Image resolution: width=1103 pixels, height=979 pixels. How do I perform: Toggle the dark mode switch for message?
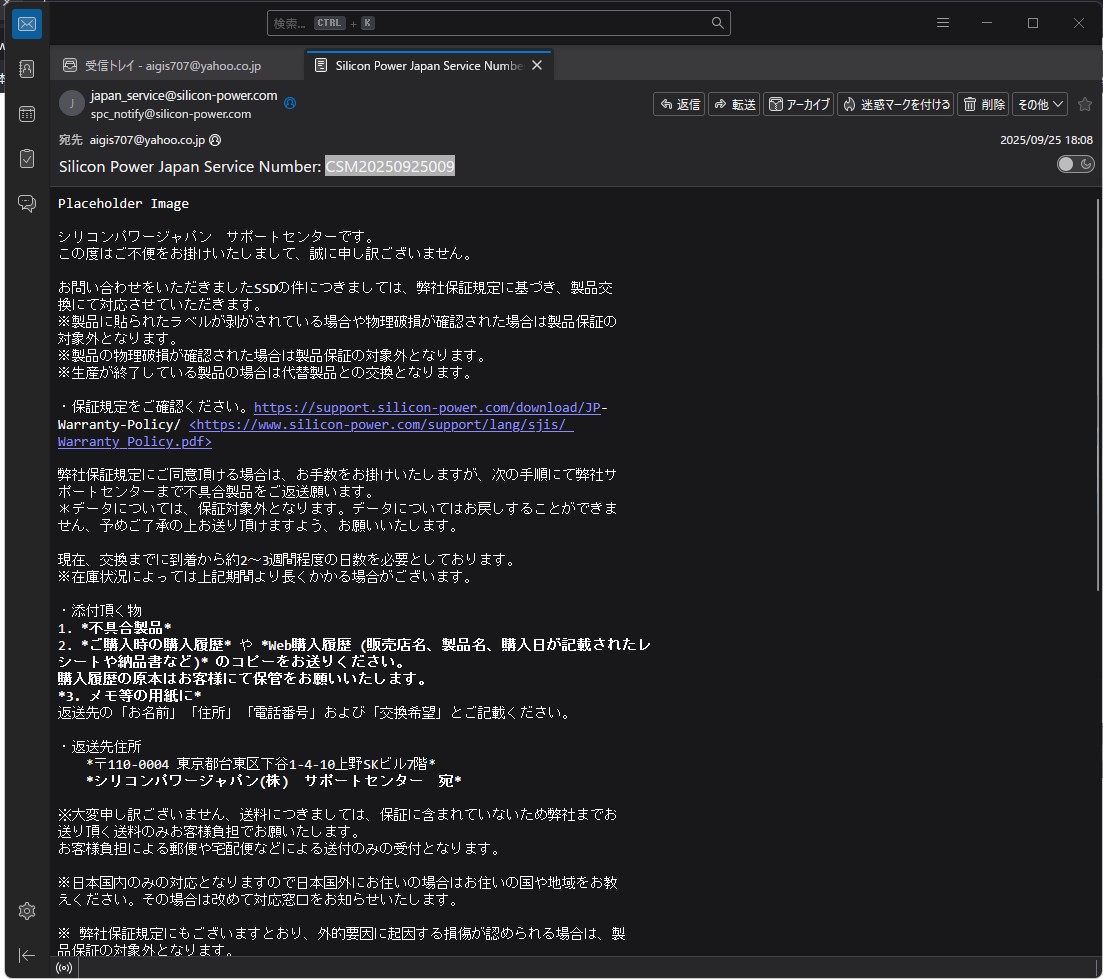[1075, 164]
